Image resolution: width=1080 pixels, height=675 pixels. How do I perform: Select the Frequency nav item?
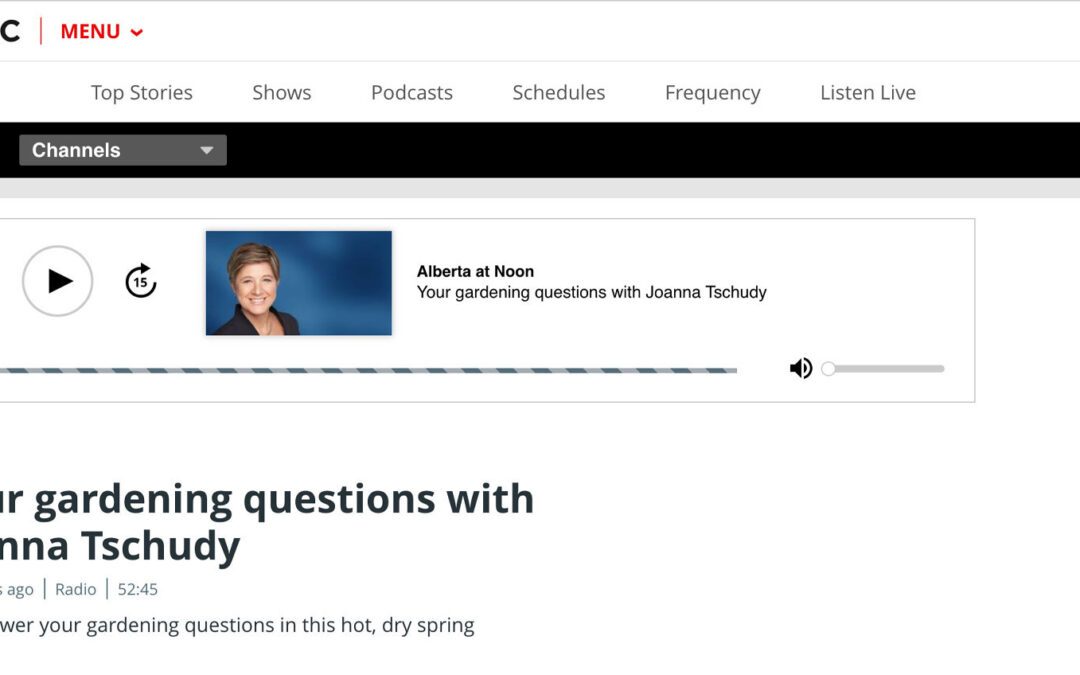pos(712,92)
